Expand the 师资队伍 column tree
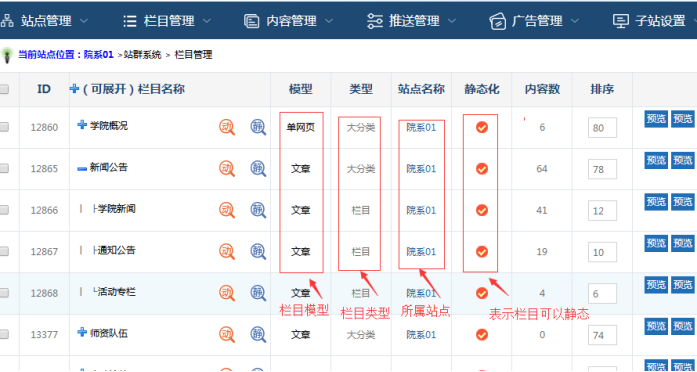Screen dimensions: 697x372 click(82, 332)
